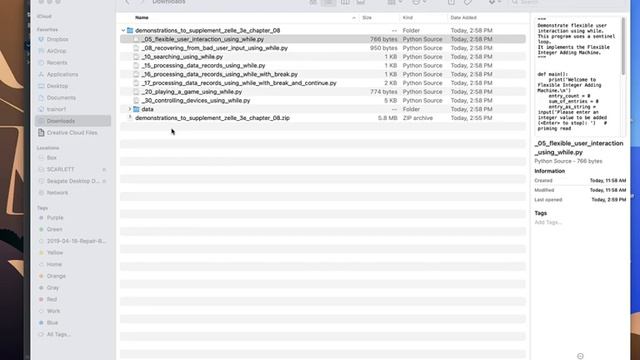Select _10_searching_using_while.py file
This screenshot has width=640, height=360.
point(323,57)
